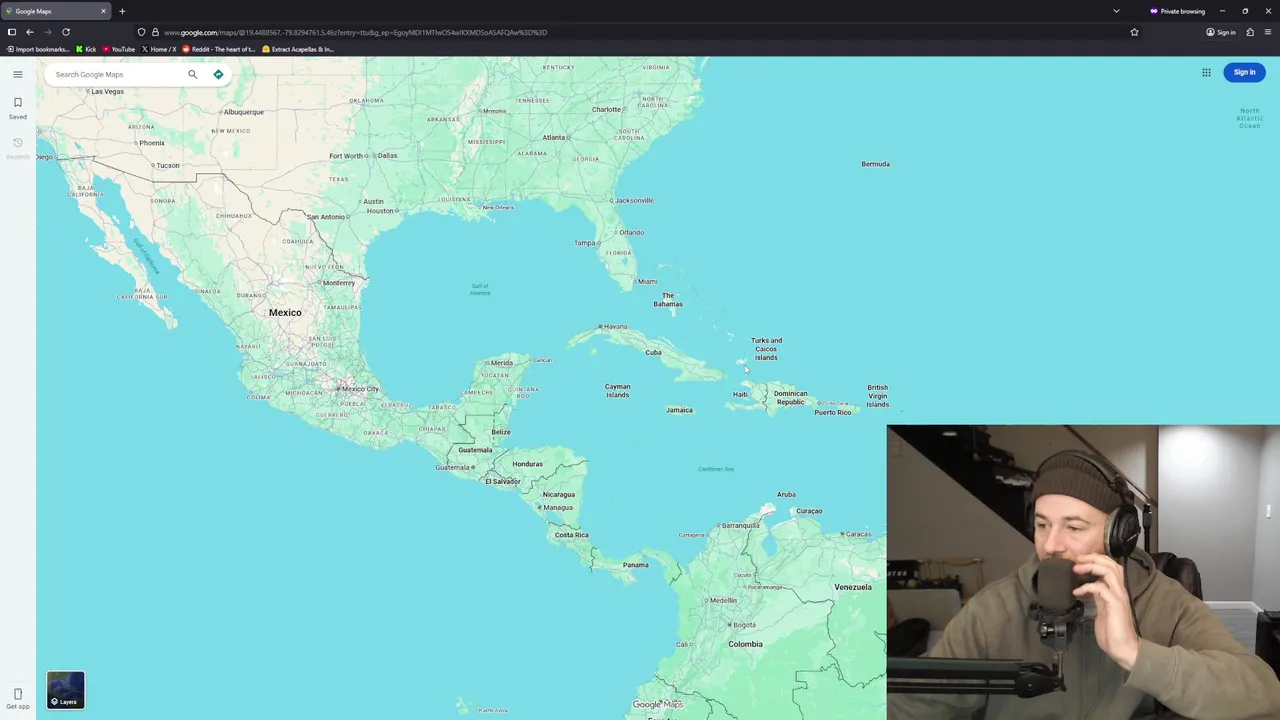Viewport: 1280px width, 720px height.
Task: Click the Jamaica map label
Action: (679, 410)
